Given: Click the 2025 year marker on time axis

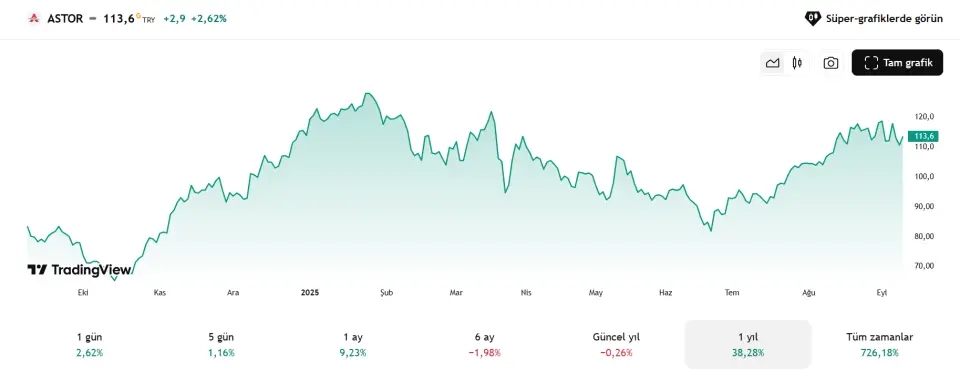Looking at the screenshot, I should click(310, 293).
